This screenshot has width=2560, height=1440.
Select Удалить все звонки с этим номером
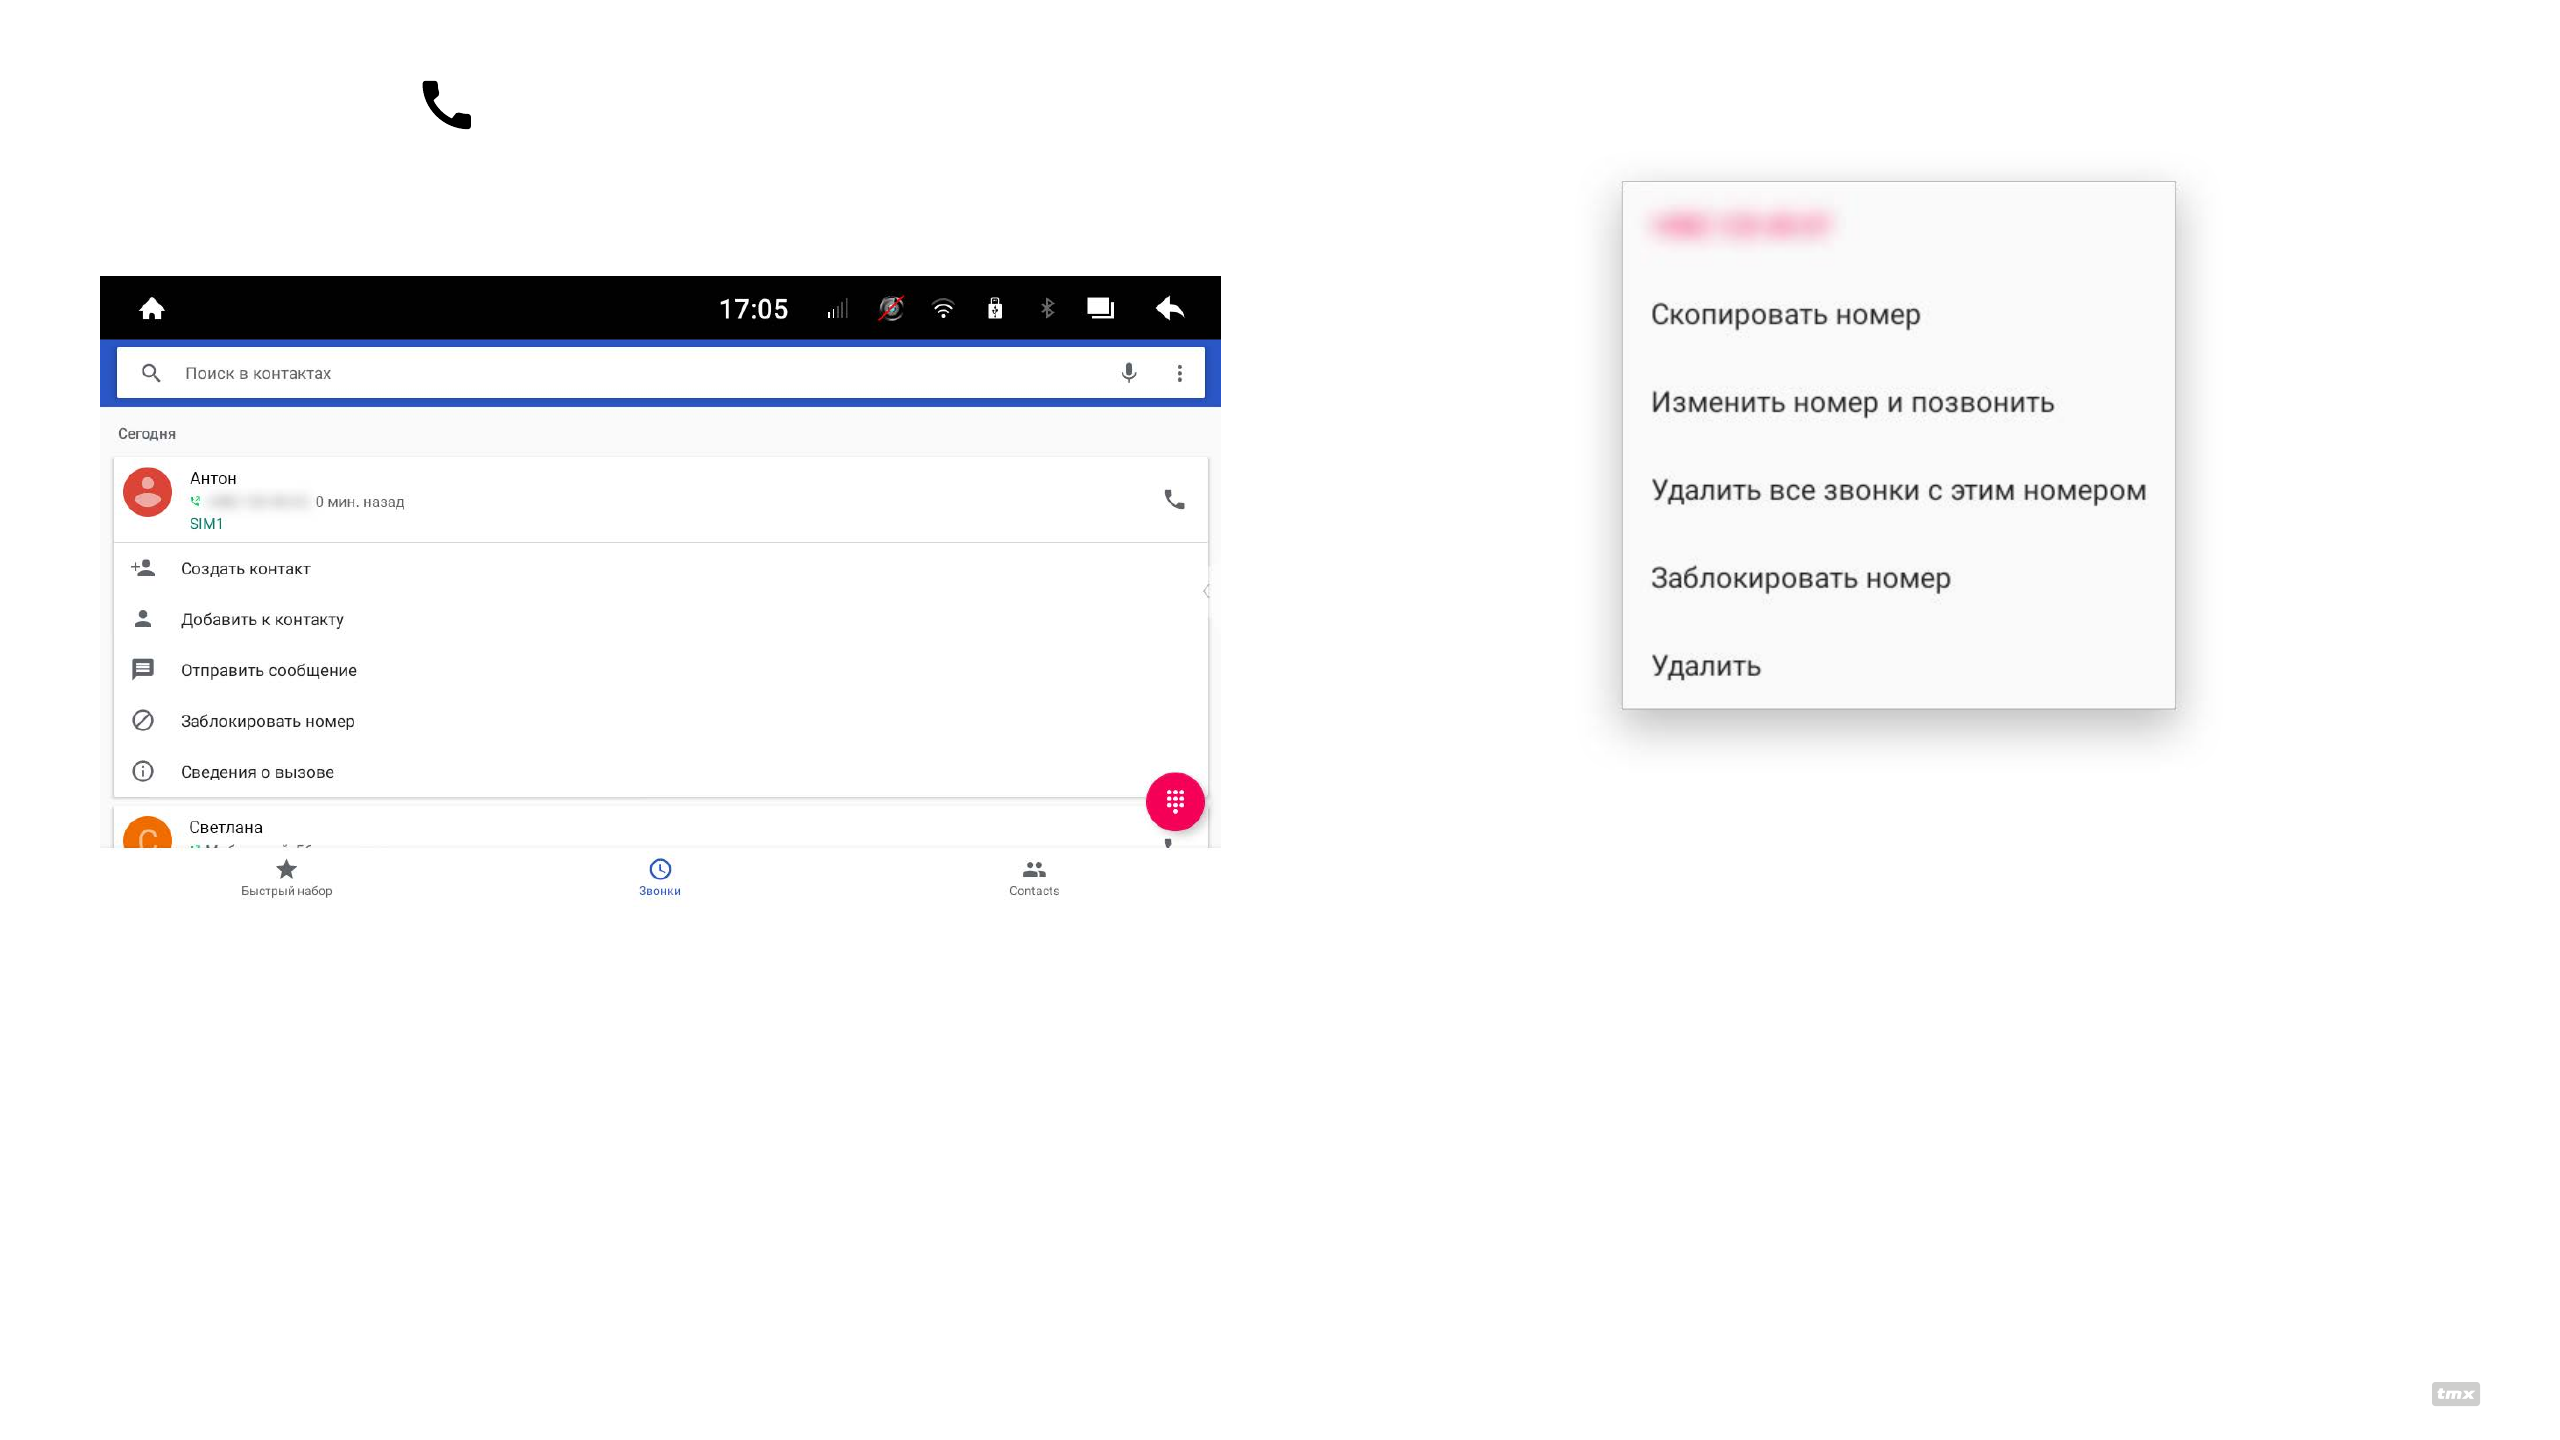point(1898,491)
